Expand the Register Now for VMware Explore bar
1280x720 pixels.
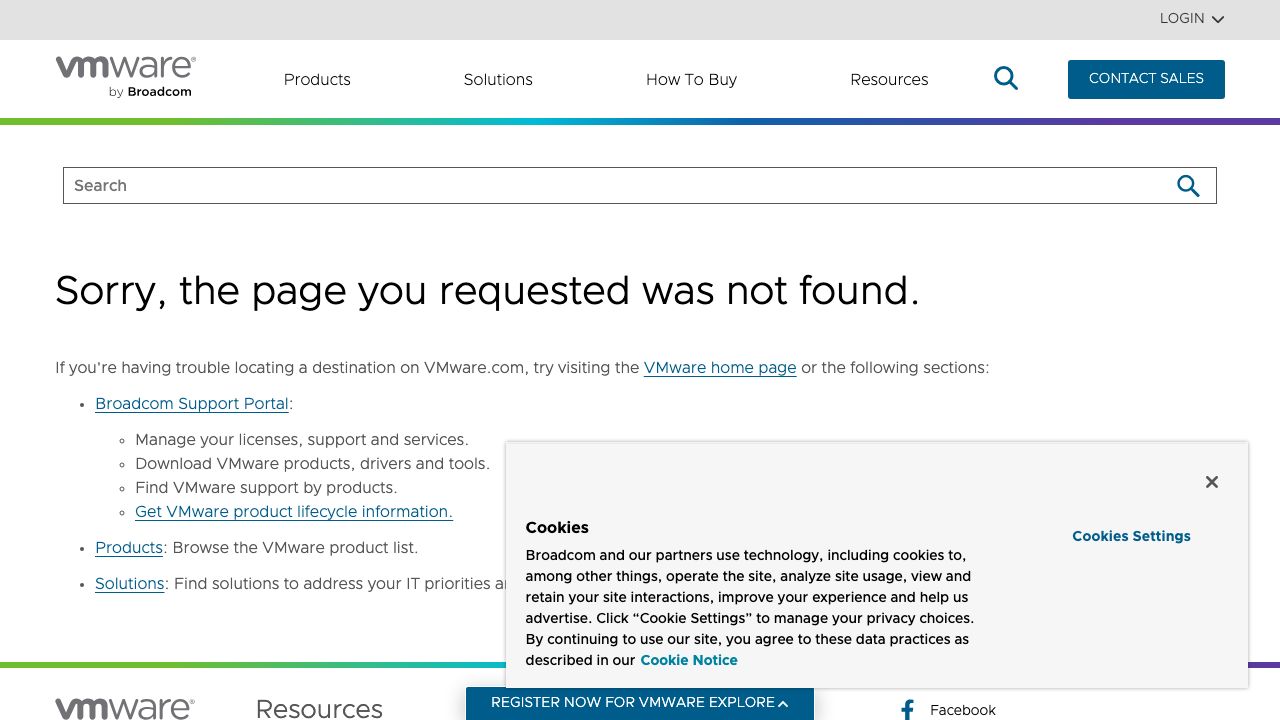(x=640, y=703)
